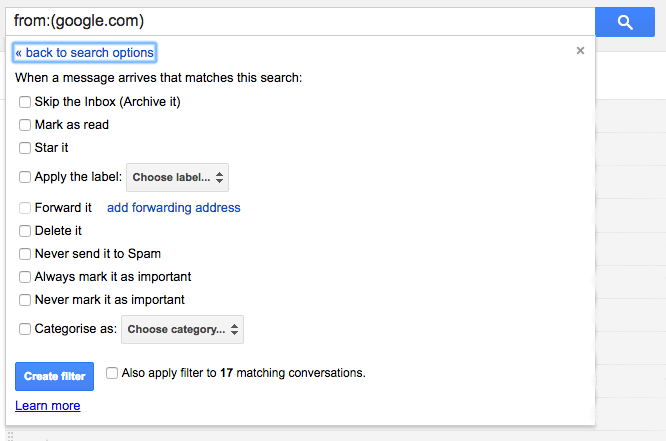Open the Learn more link
The image size is (666, 441).
point(48,406)
